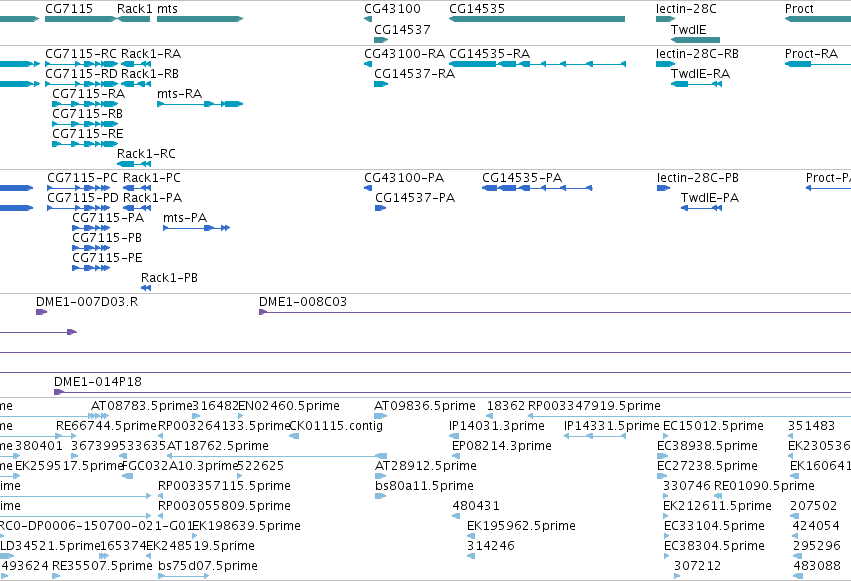
Task: Select the Proct gene label
Action: click(799, 9)
